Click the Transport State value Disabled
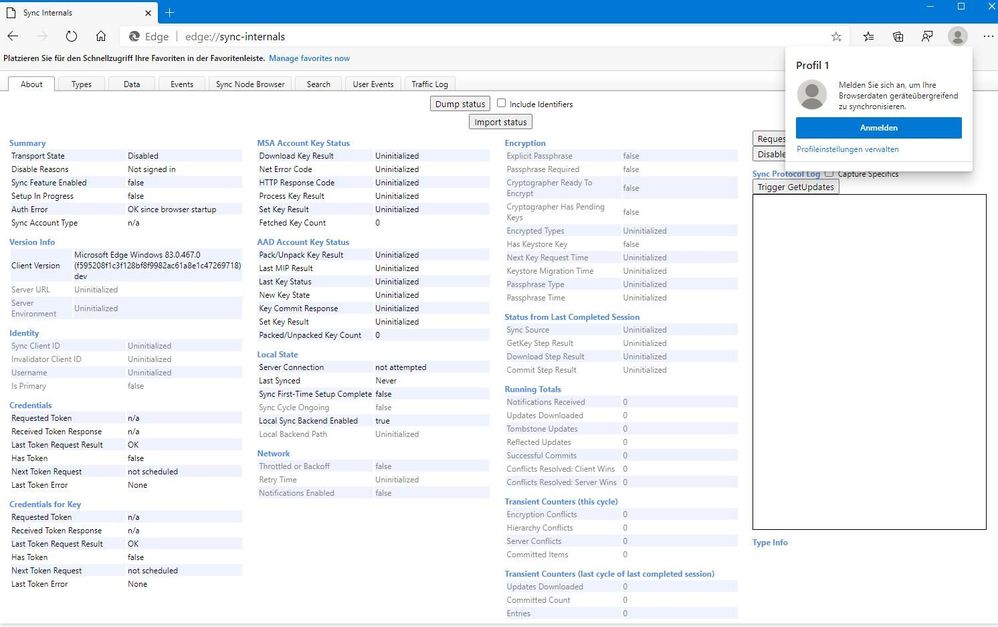Viewport: 998px width, 627px height. pos(143,156)
